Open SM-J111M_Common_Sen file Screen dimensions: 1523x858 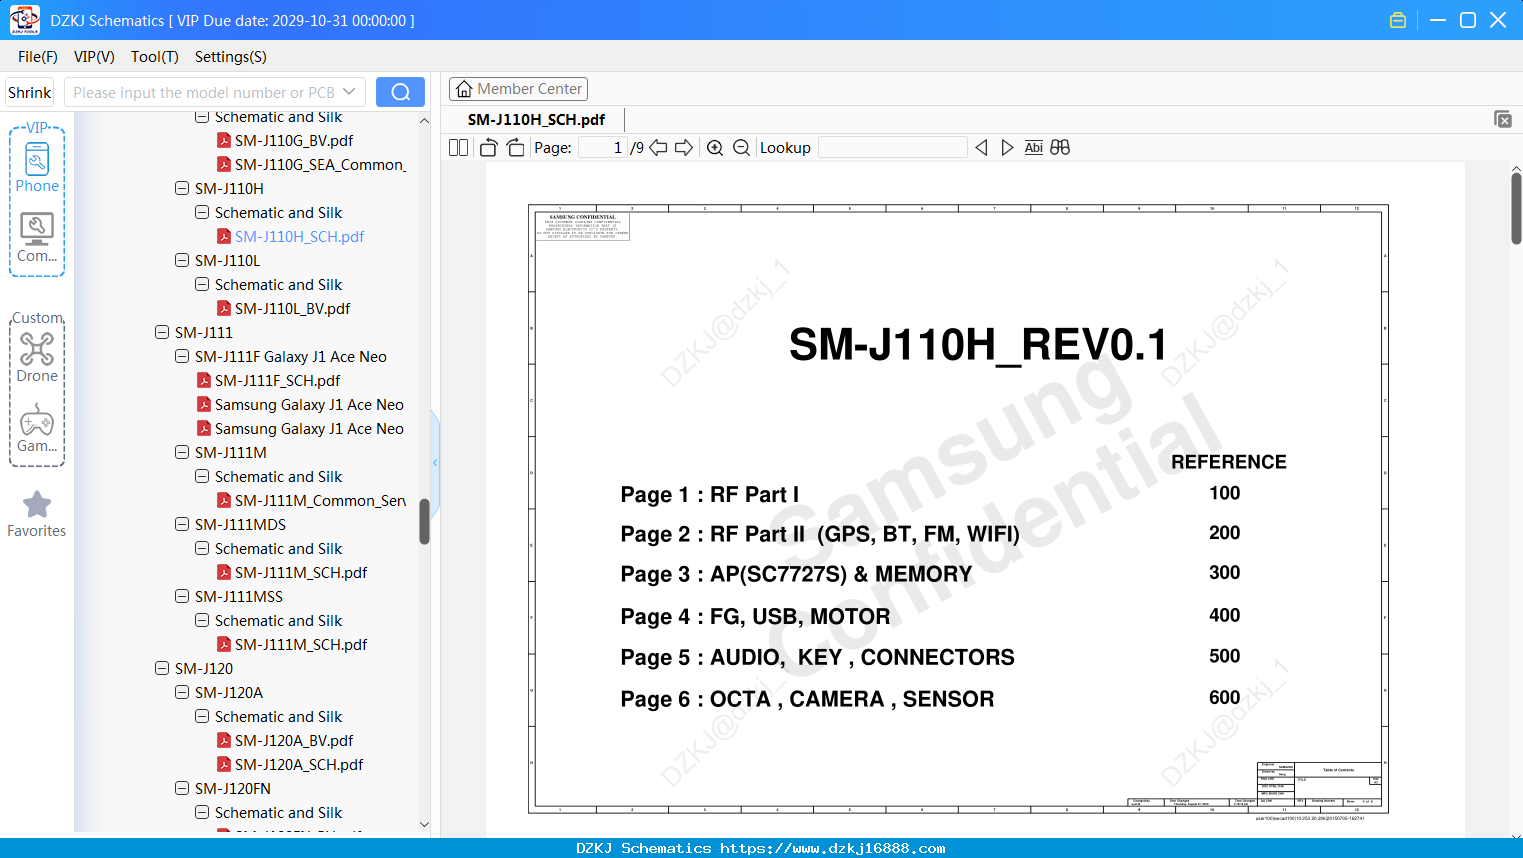click(320, 501)
